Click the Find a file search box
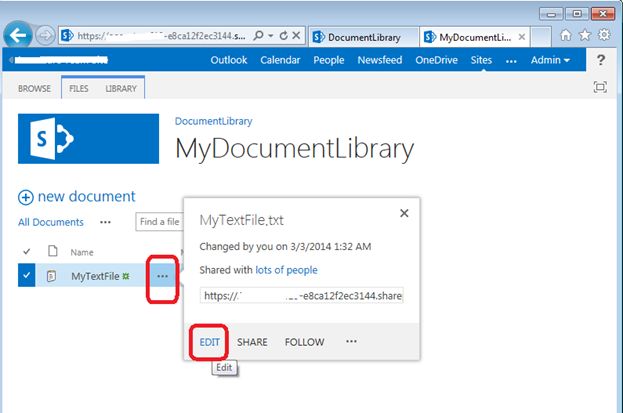Viewport: 623px width, 413px height. (x=159, y=222)
